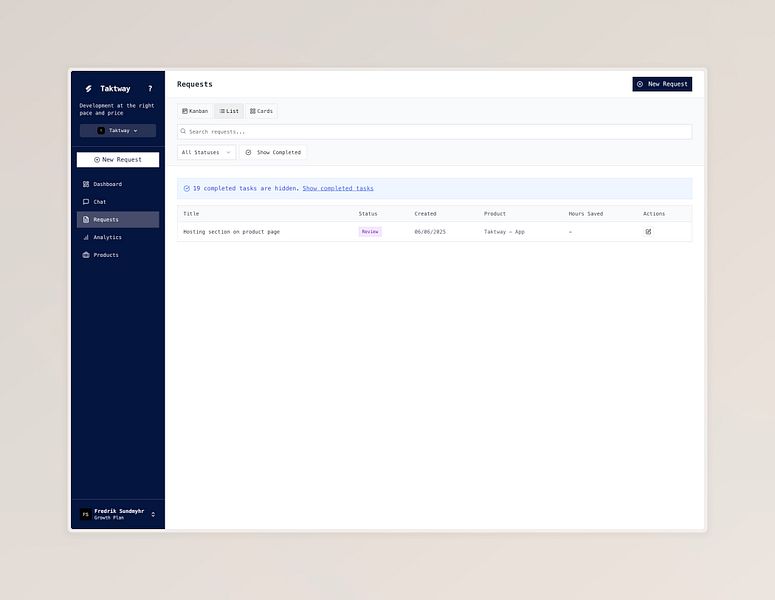Expand the Taktway workspace selector
The width and height of the screenshot is (775, 600).
tap(118, 130)
